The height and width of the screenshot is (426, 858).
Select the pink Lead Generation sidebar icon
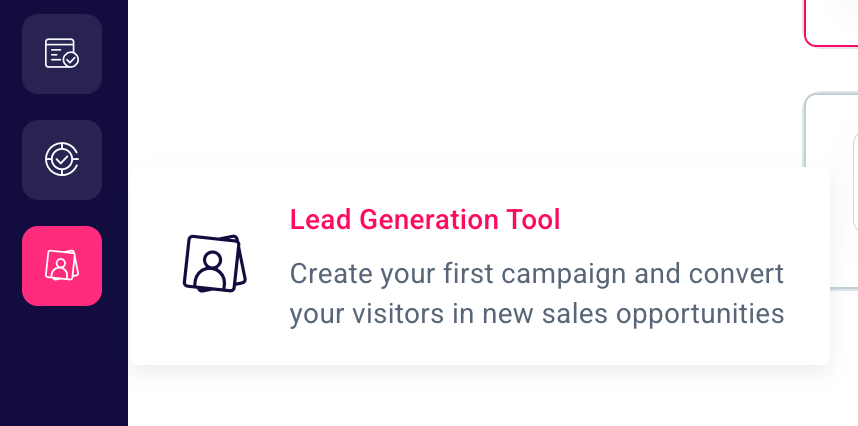(62, 266)
